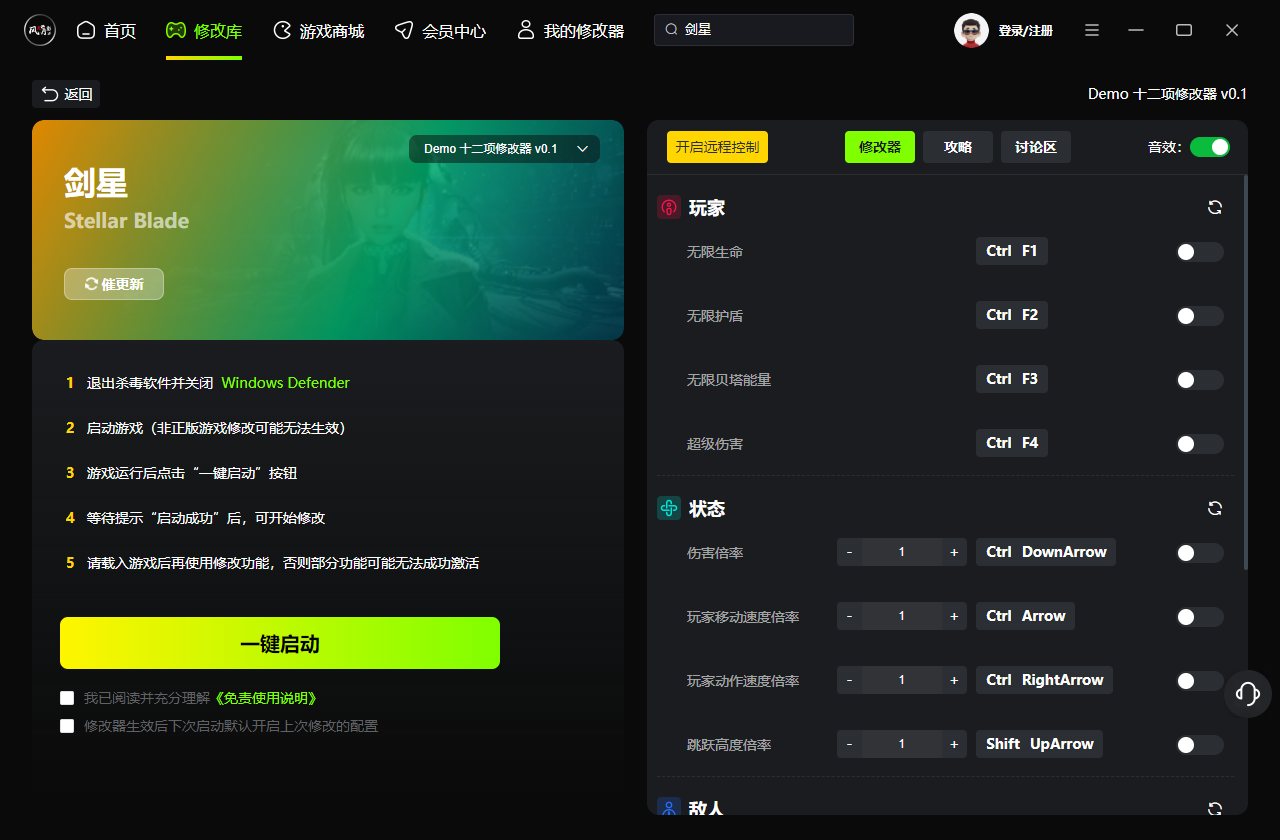This screenshot has width=1280, height=840.
Task: Click the back arrow icon beside 返回
Action: [49, 94]
